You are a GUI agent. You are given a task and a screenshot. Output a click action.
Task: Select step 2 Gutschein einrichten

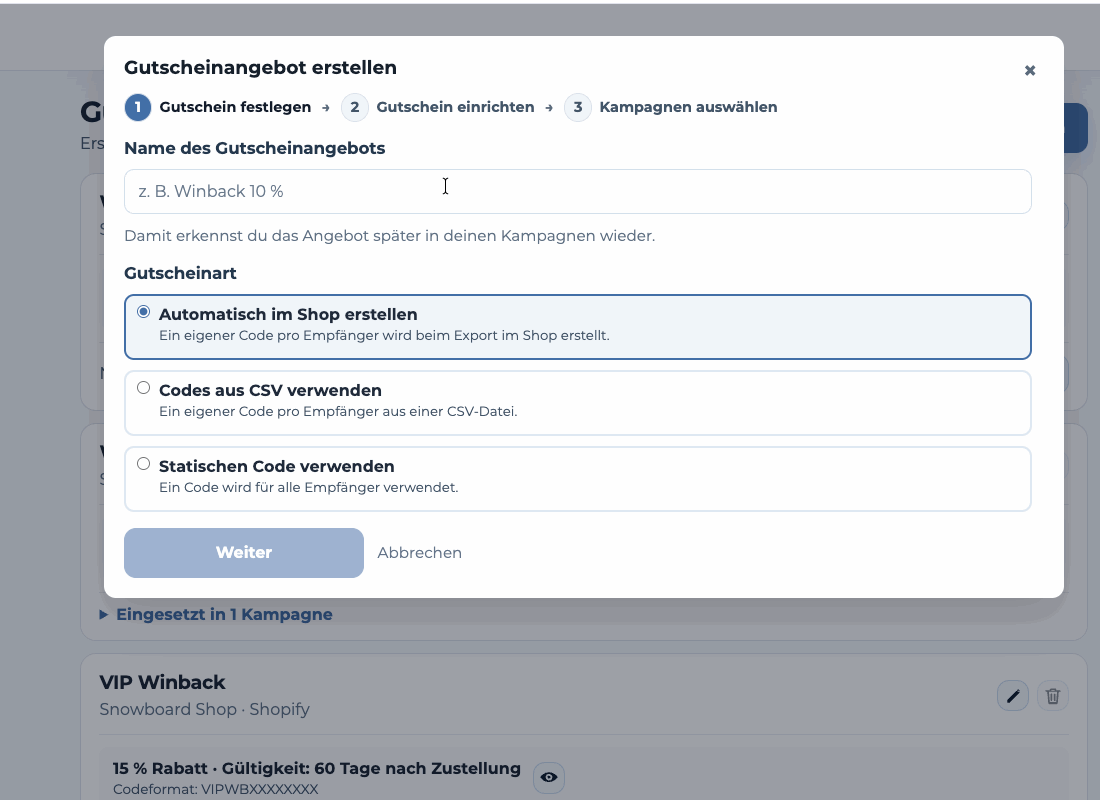[x=438, y=107]
